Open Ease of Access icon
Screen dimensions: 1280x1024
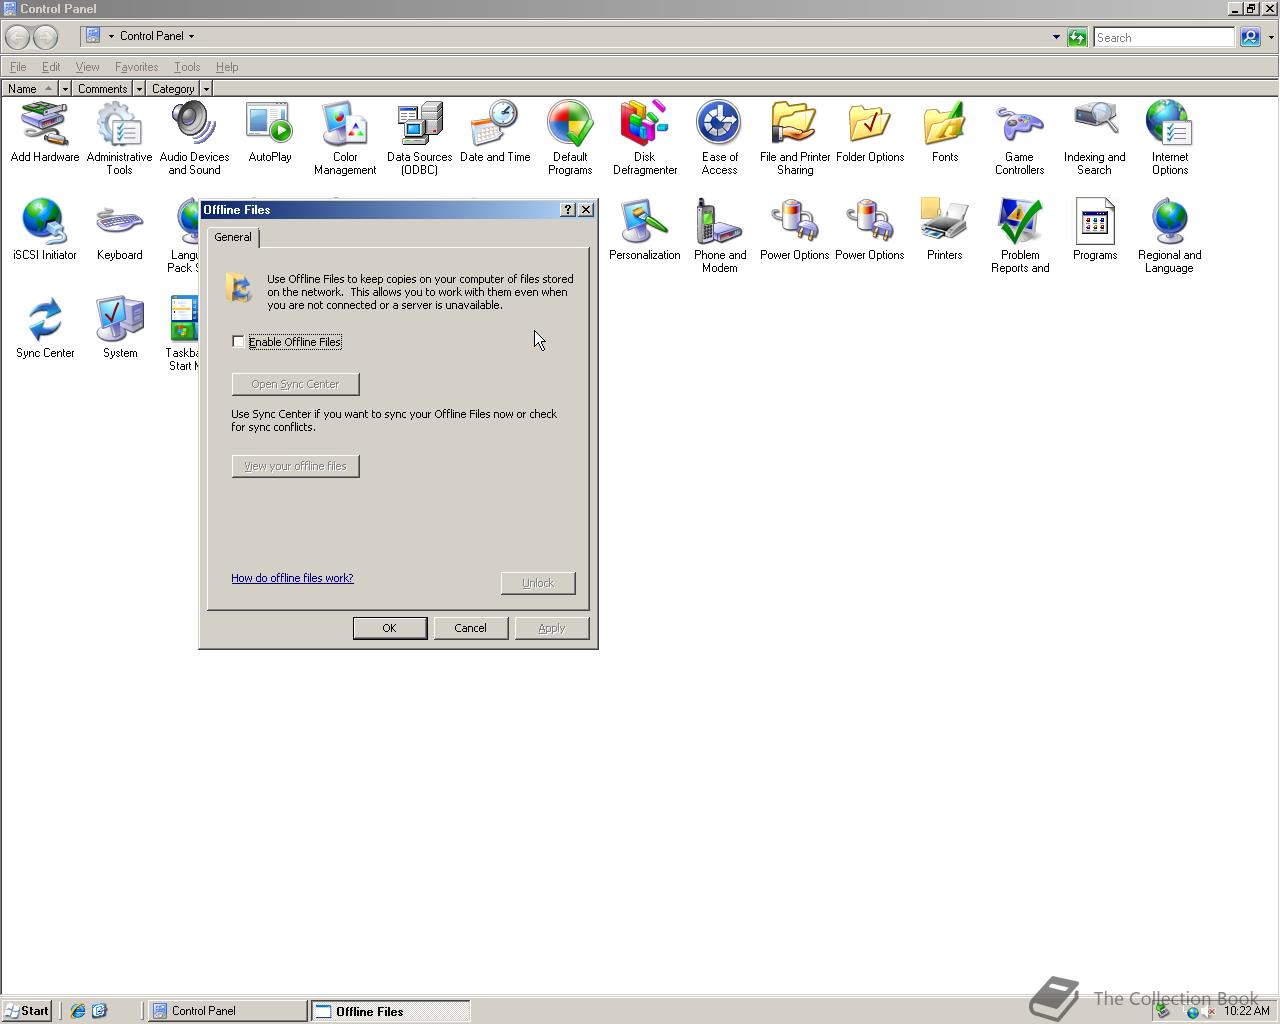(x=719, y=138)
